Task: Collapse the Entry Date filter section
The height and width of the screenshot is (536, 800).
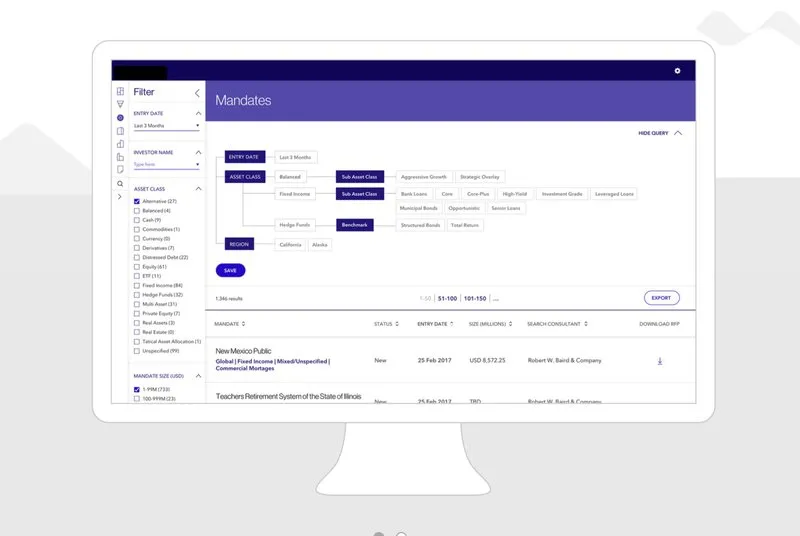Action: tap(198, 113)
